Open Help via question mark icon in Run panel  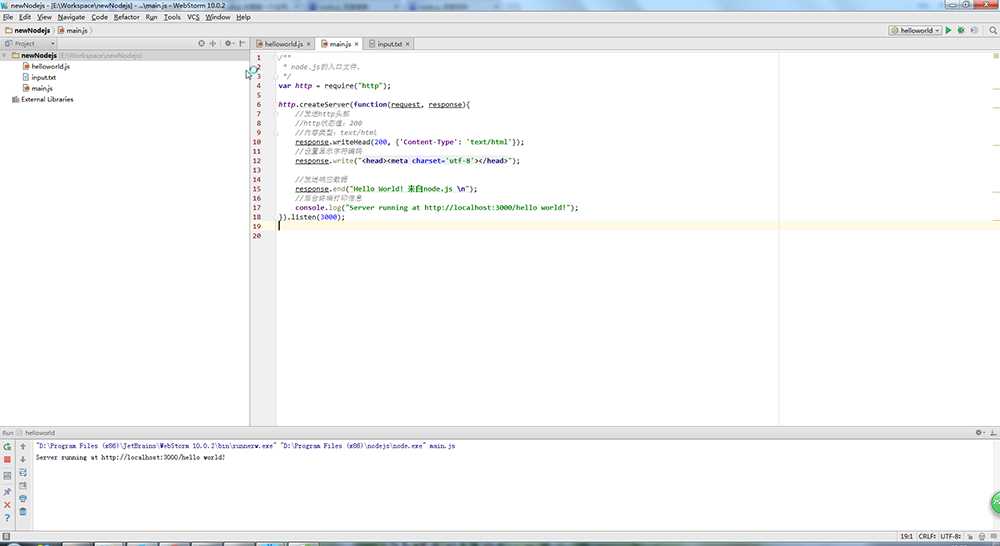(x=7, y=518)
